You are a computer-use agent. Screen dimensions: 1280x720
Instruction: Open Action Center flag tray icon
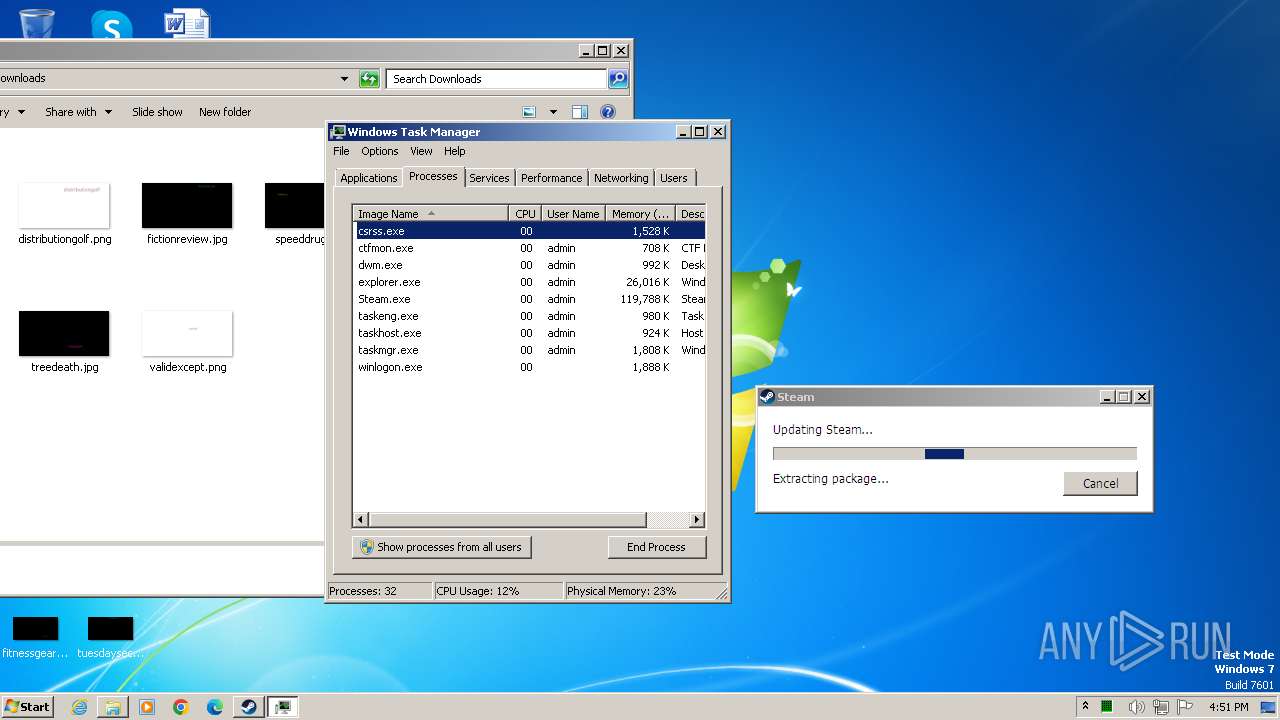tap(1186, 707)
